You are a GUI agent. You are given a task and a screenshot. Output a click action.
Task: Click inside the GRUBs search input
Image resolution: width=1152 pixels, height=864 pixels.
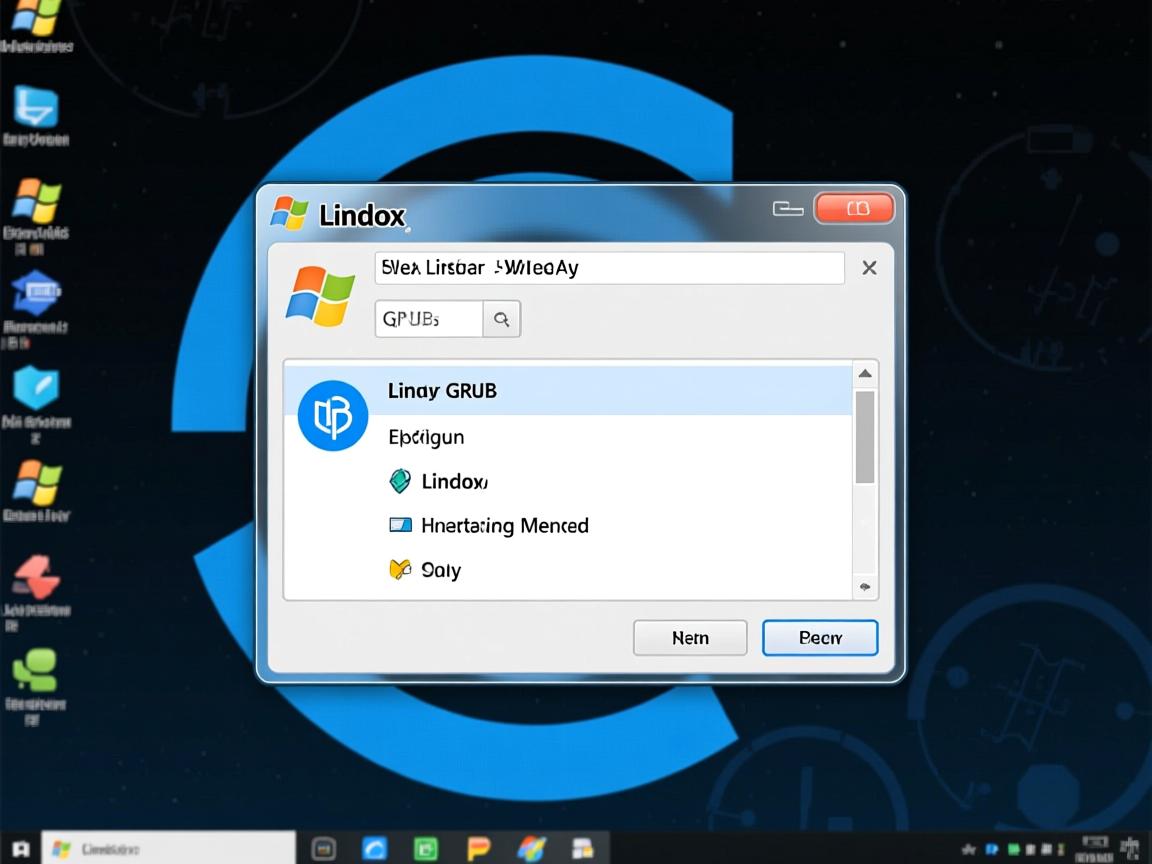click(428, 318)
